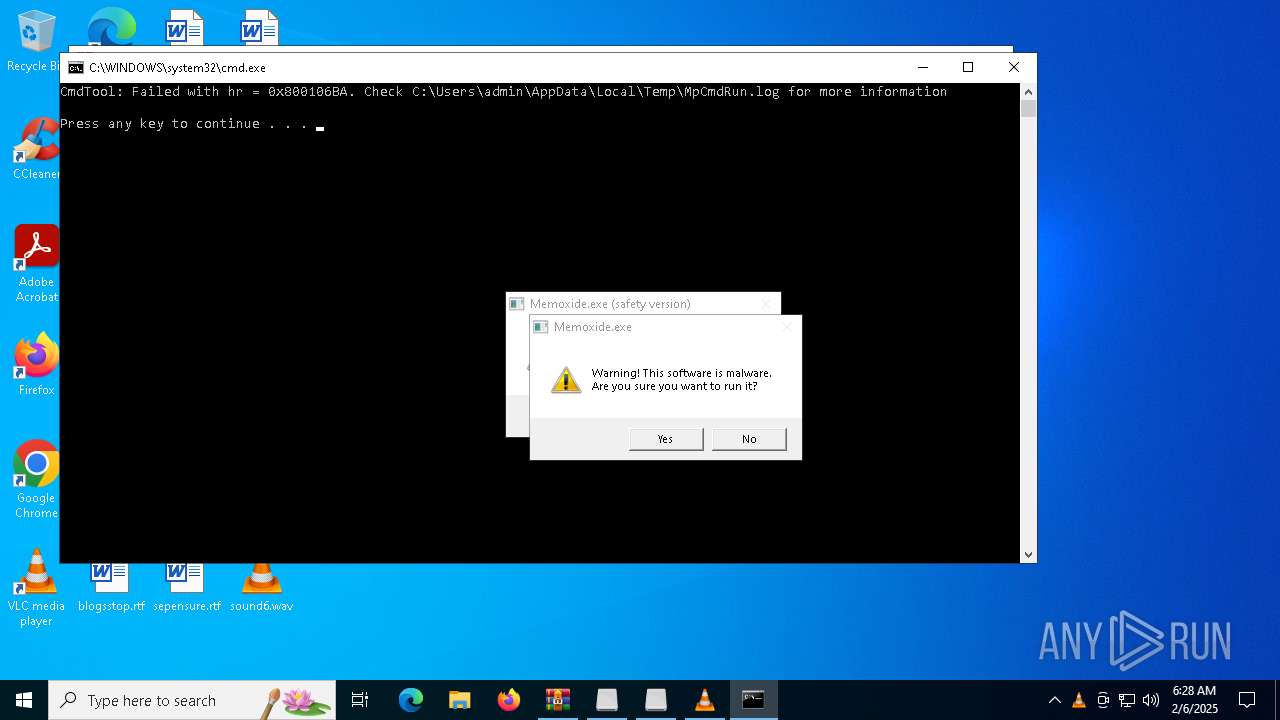Confirm running malware with Yes button
This screenshot has width=1280, height=720.
tap(666, 439)
